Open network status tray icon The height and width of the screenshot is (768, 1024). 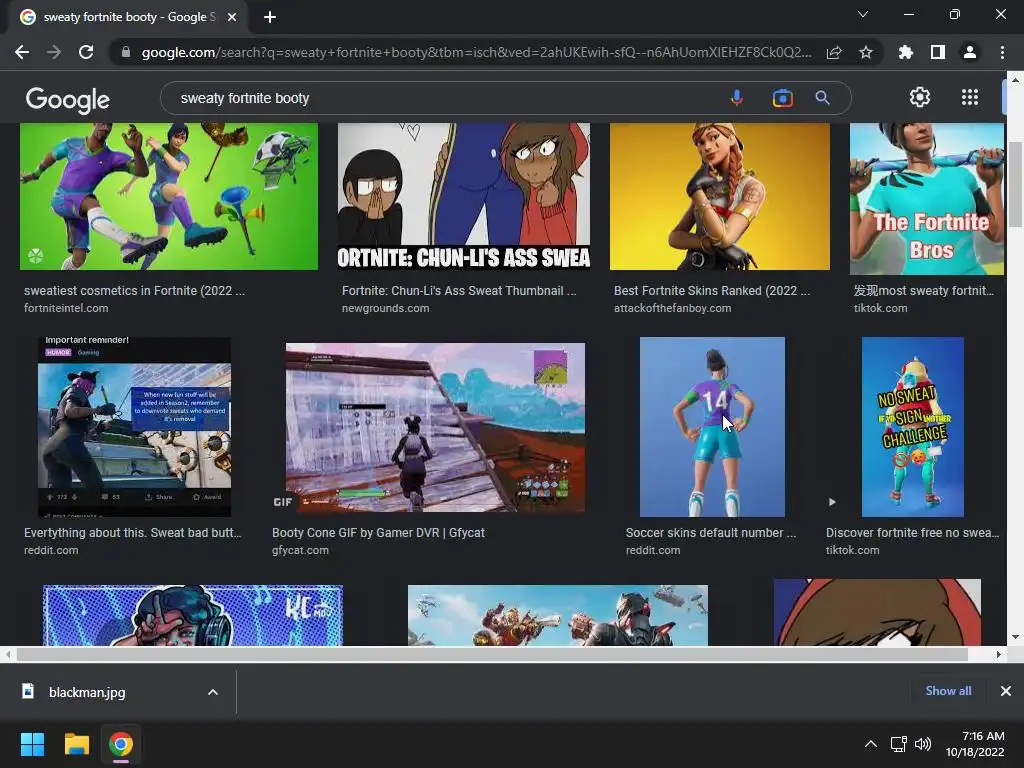pyautogui.click(x=899, y=744)
